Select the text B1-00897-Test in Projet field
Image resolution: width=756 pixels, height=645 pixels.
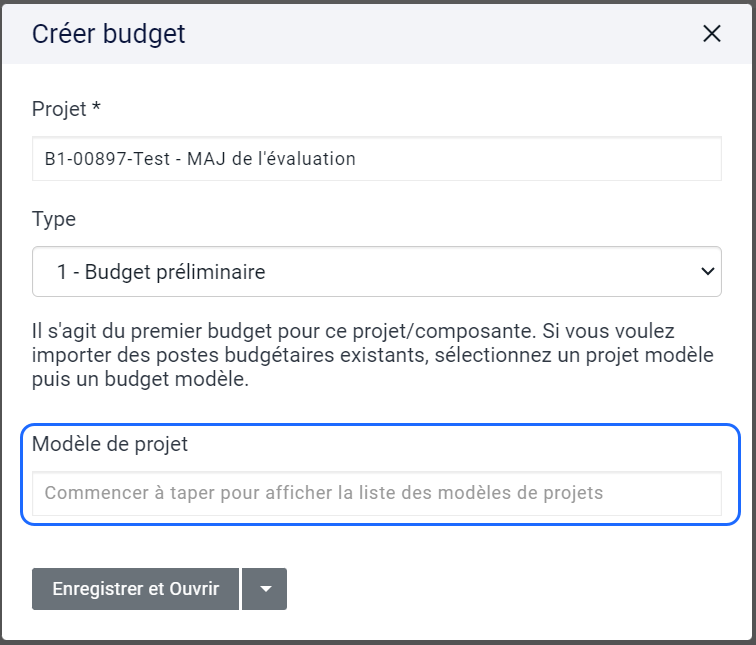pyautogui.click(x=108, y=159)
